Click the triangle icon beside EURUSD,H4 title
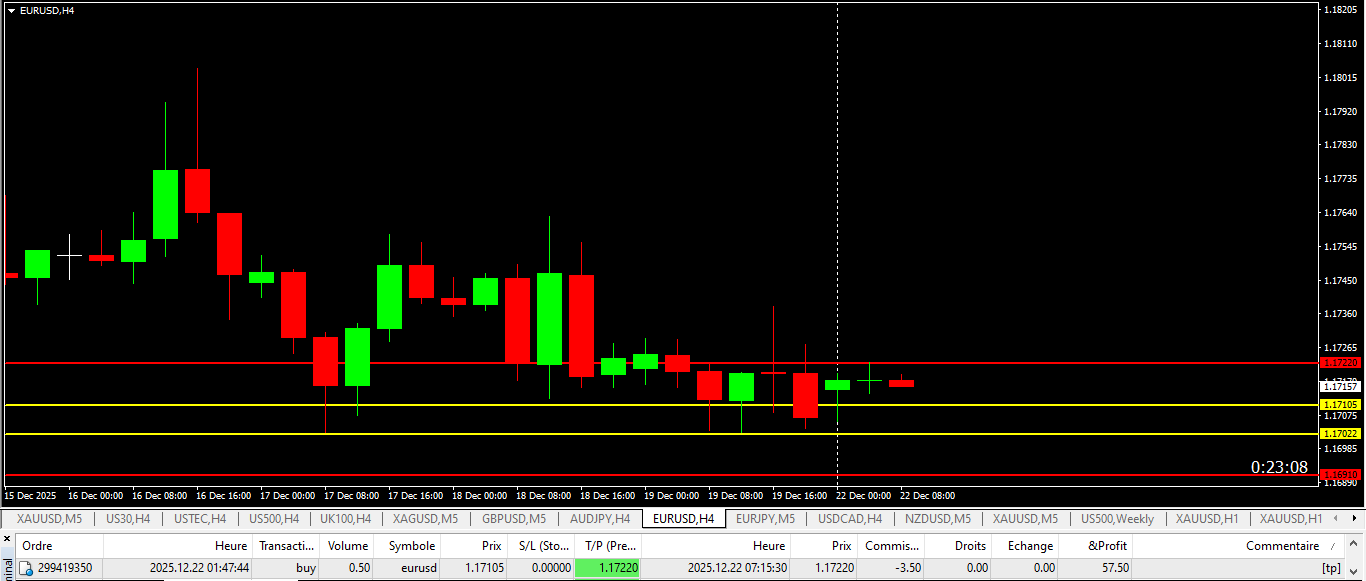 coord(11,10)
